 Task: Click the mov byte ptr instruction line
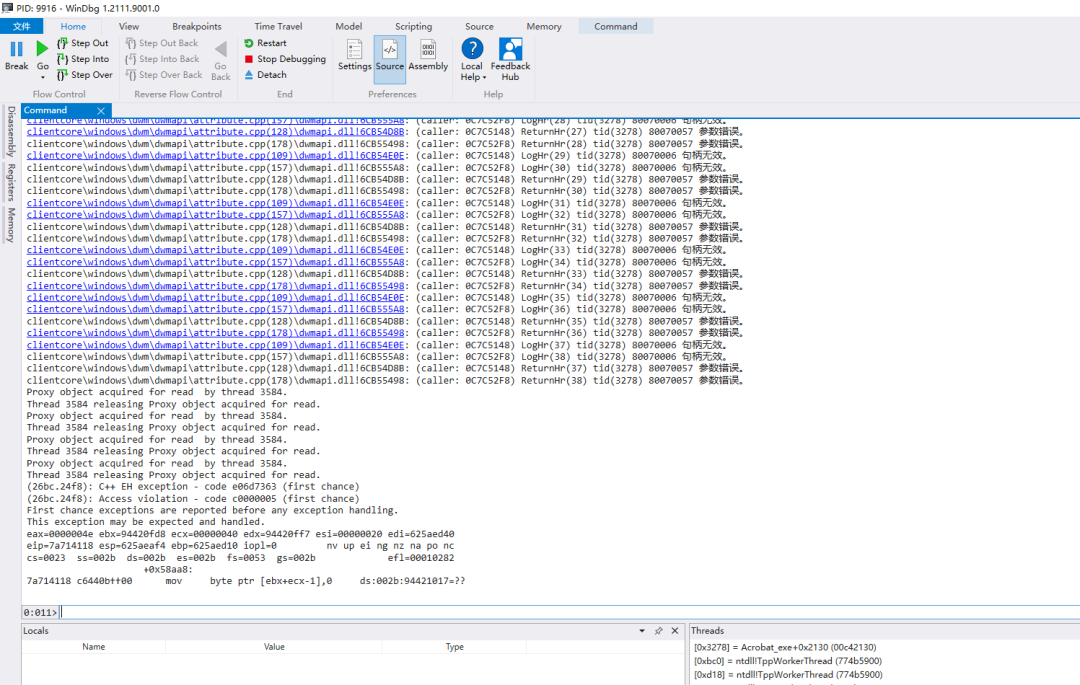point(246,581)
